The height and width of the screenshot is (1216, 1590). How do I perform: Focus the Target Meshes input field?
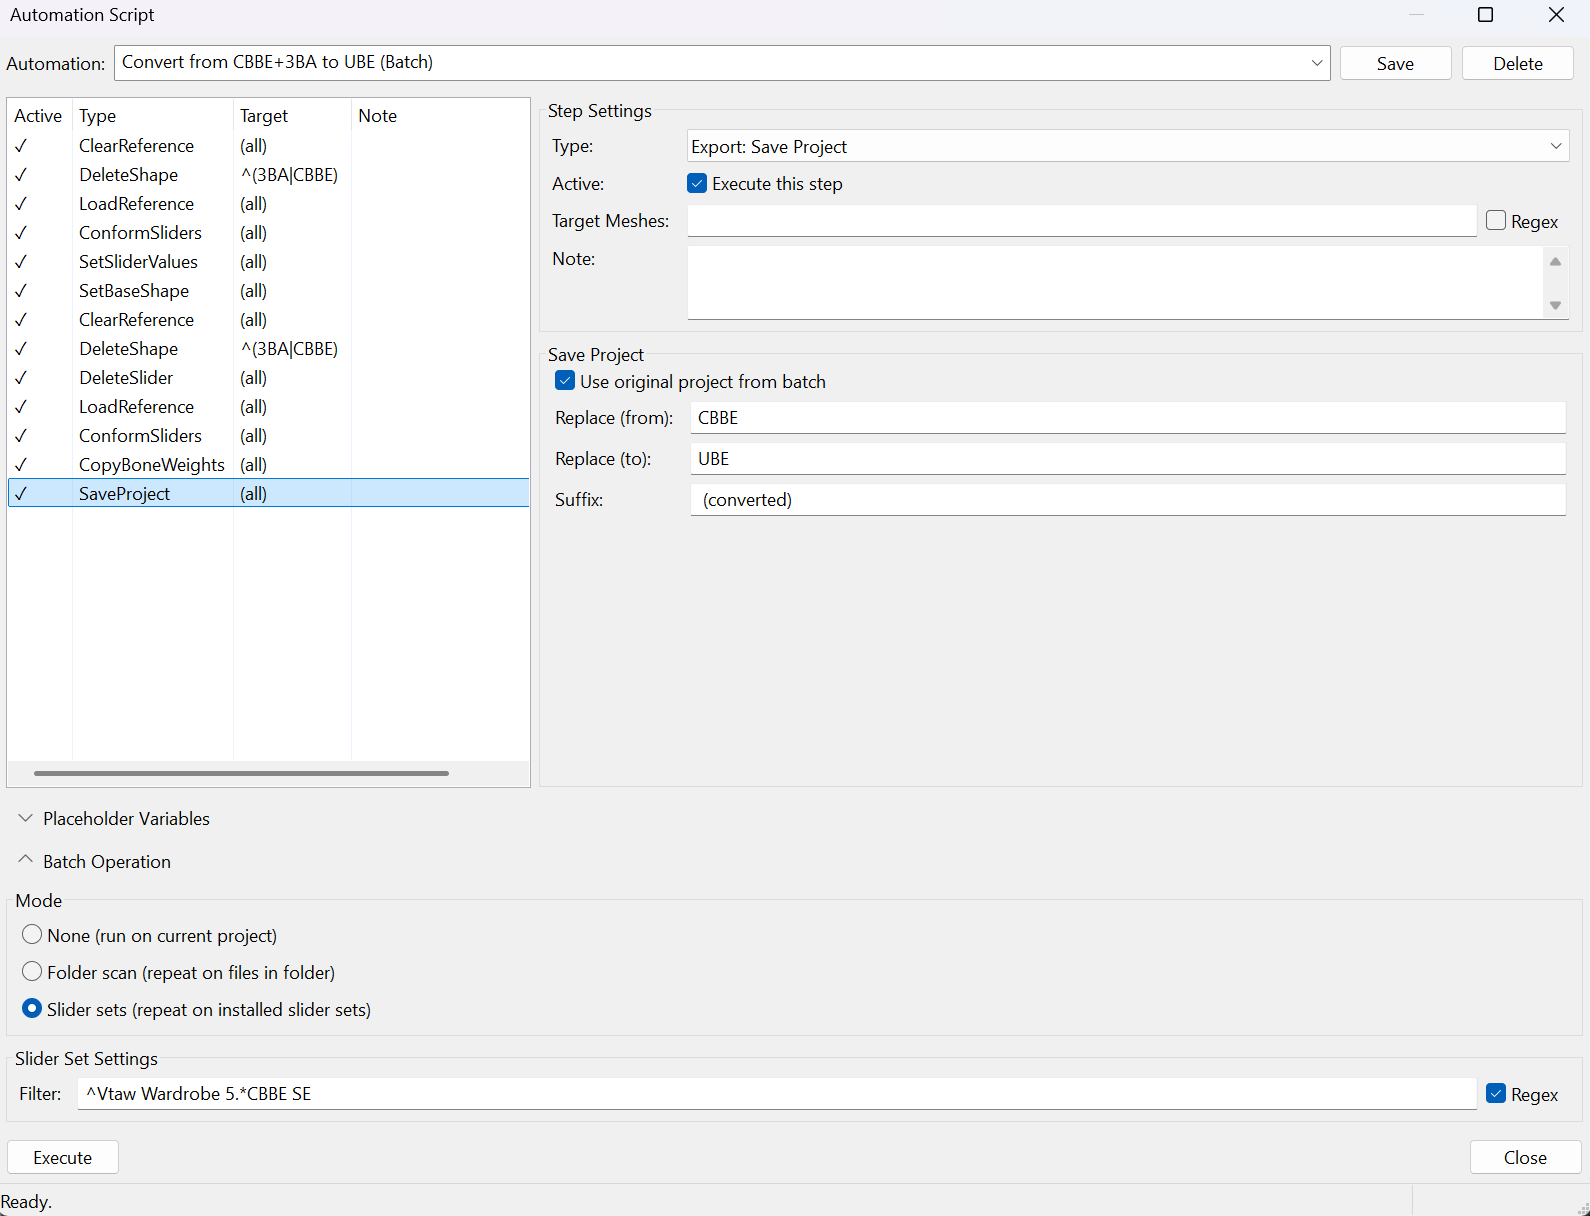point(1081,221)
